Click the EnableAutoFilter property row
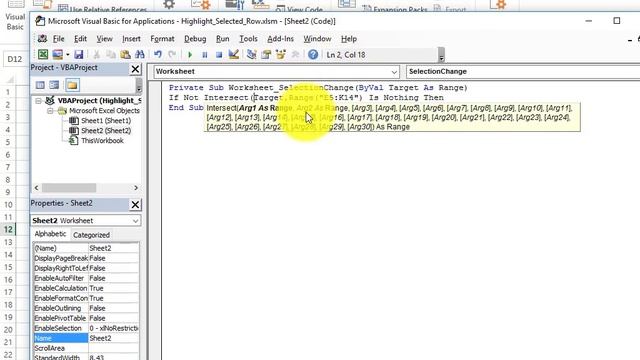Image resolution: width=640 pixels, height=360 pixels. click(86, 278)
